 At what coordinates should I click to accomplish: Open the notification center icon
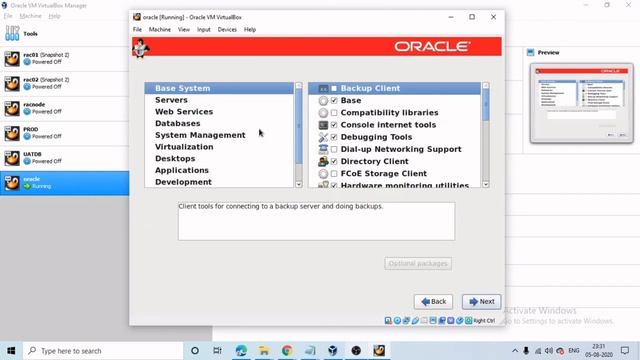point(625,351)
